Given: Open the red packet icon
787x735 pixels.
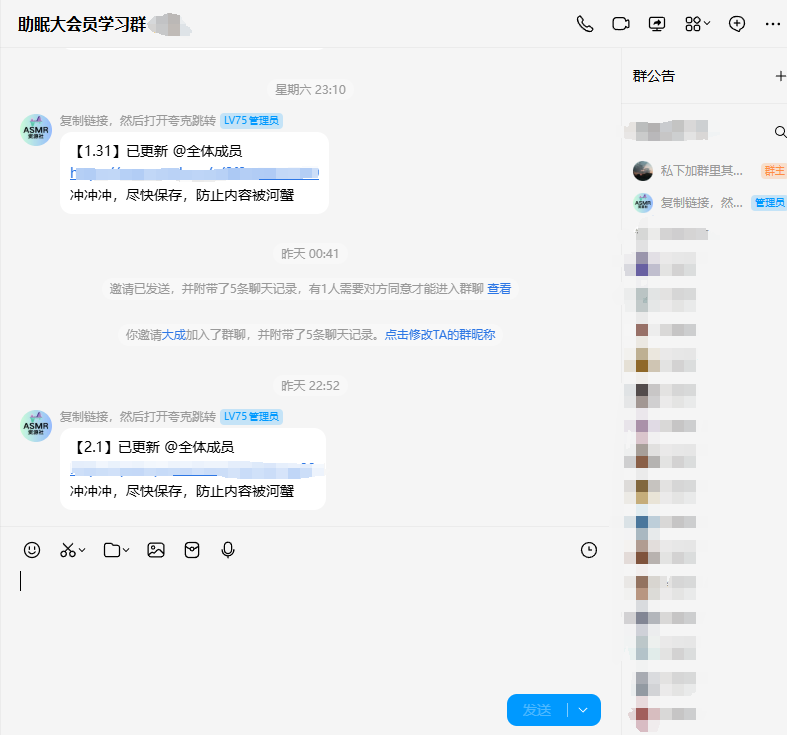Looking at the screenshot, I should [x=192, y=550].
